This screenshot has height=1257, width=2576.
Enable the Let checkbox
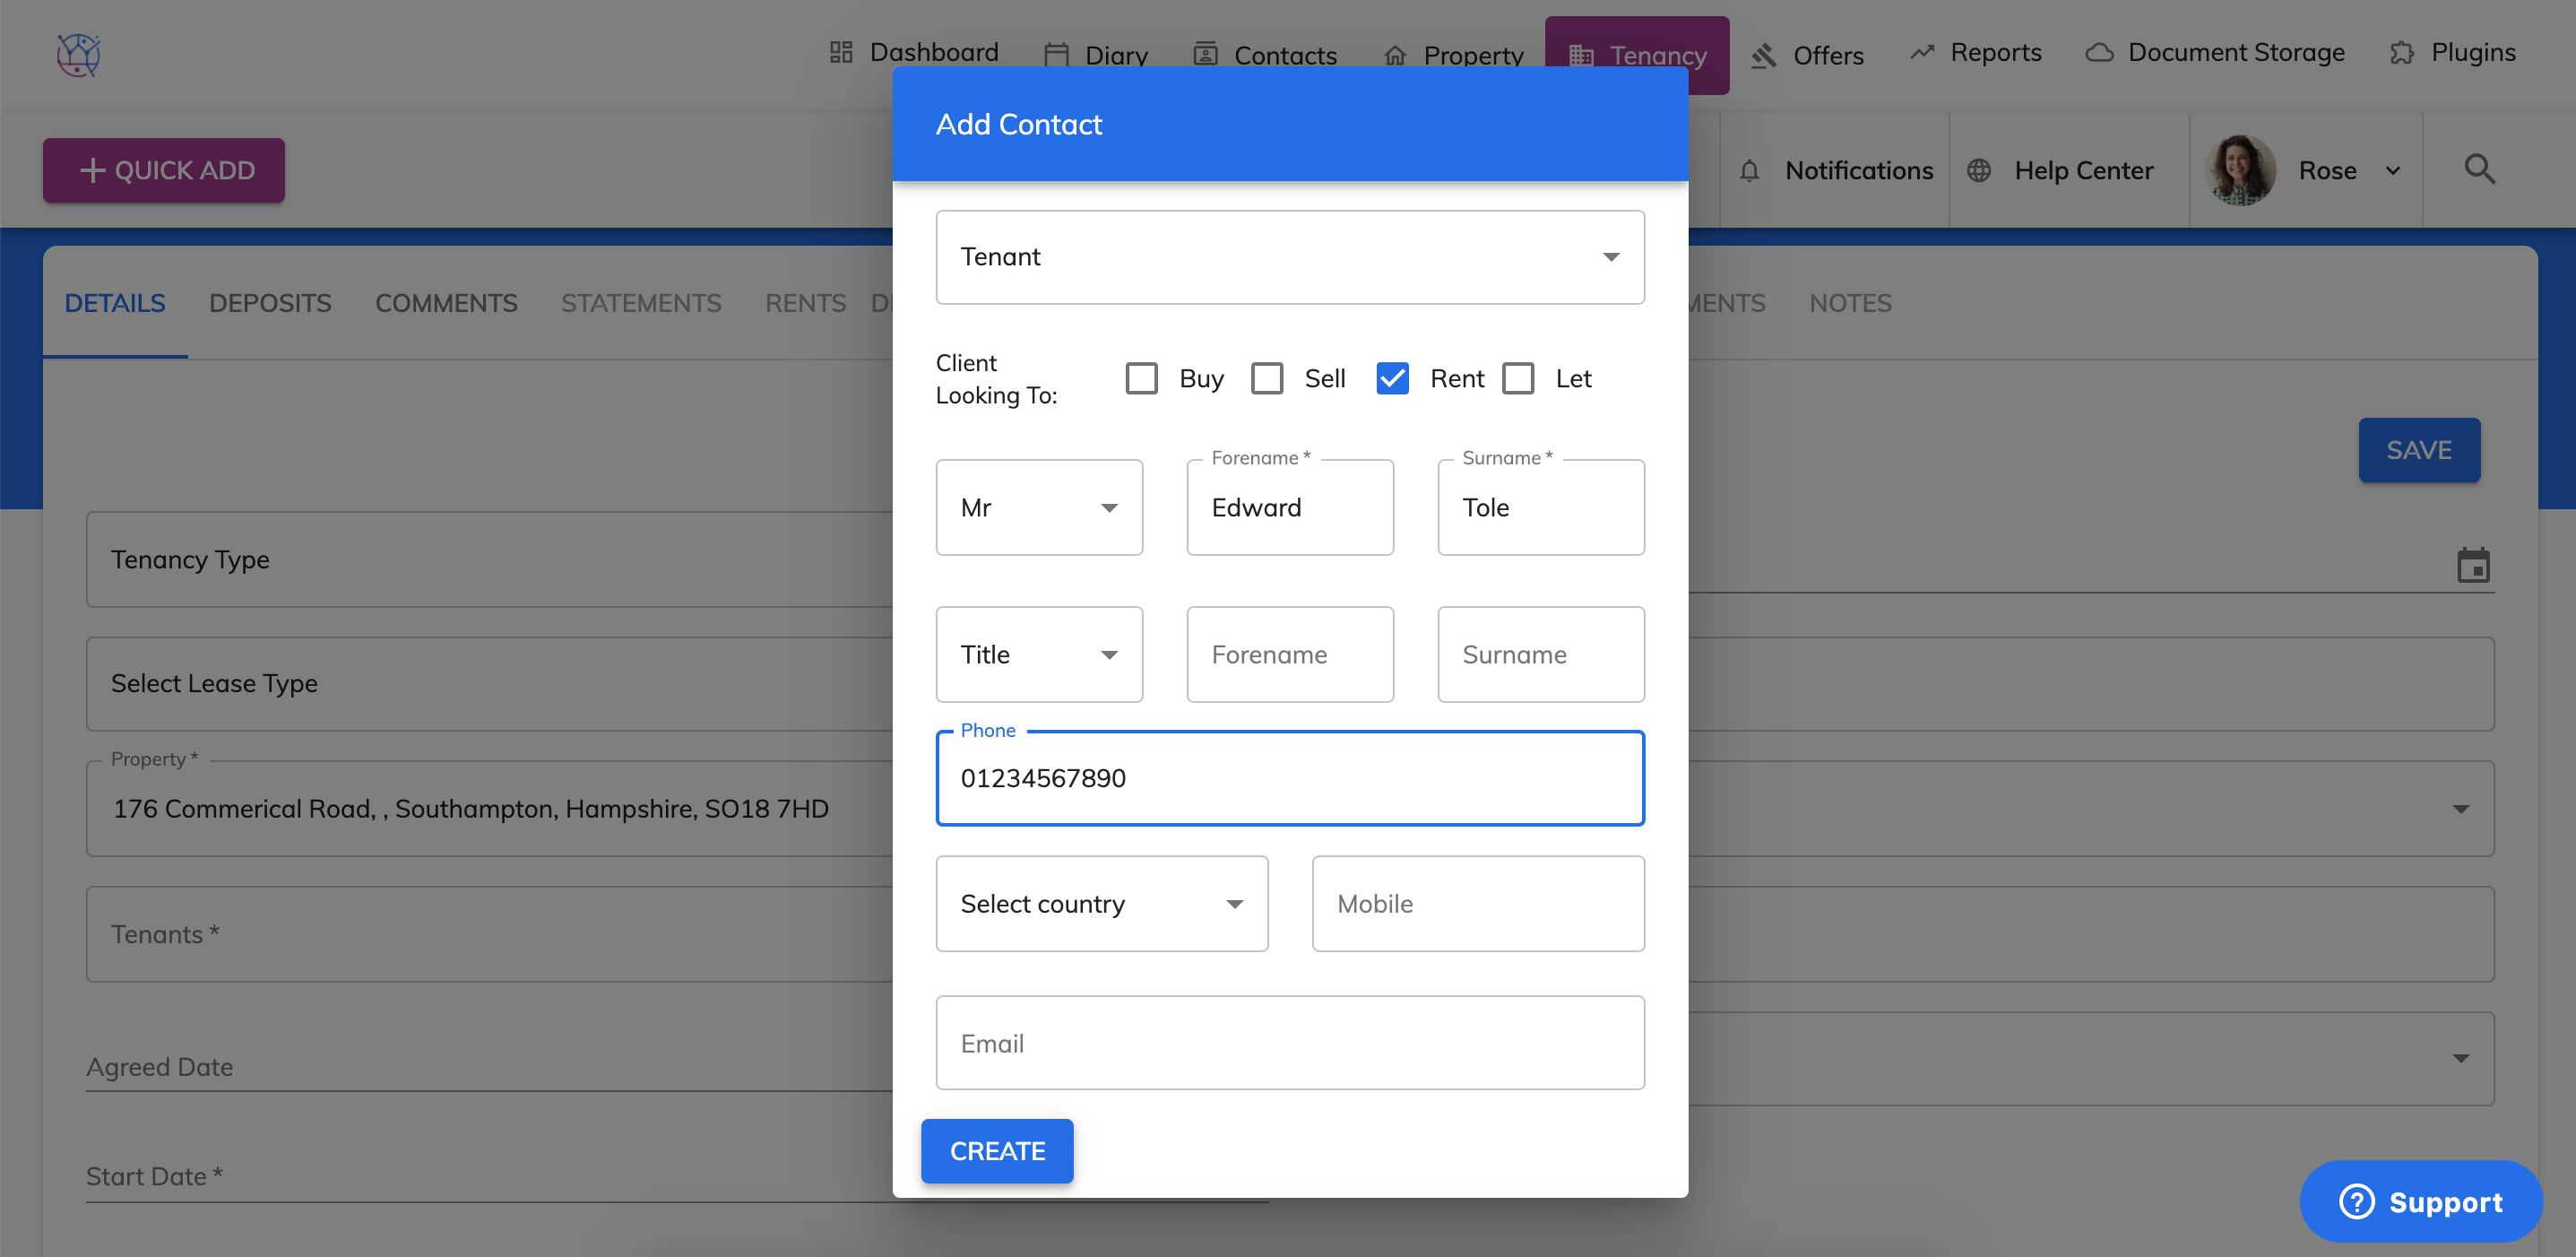[x=1518, y=378]
